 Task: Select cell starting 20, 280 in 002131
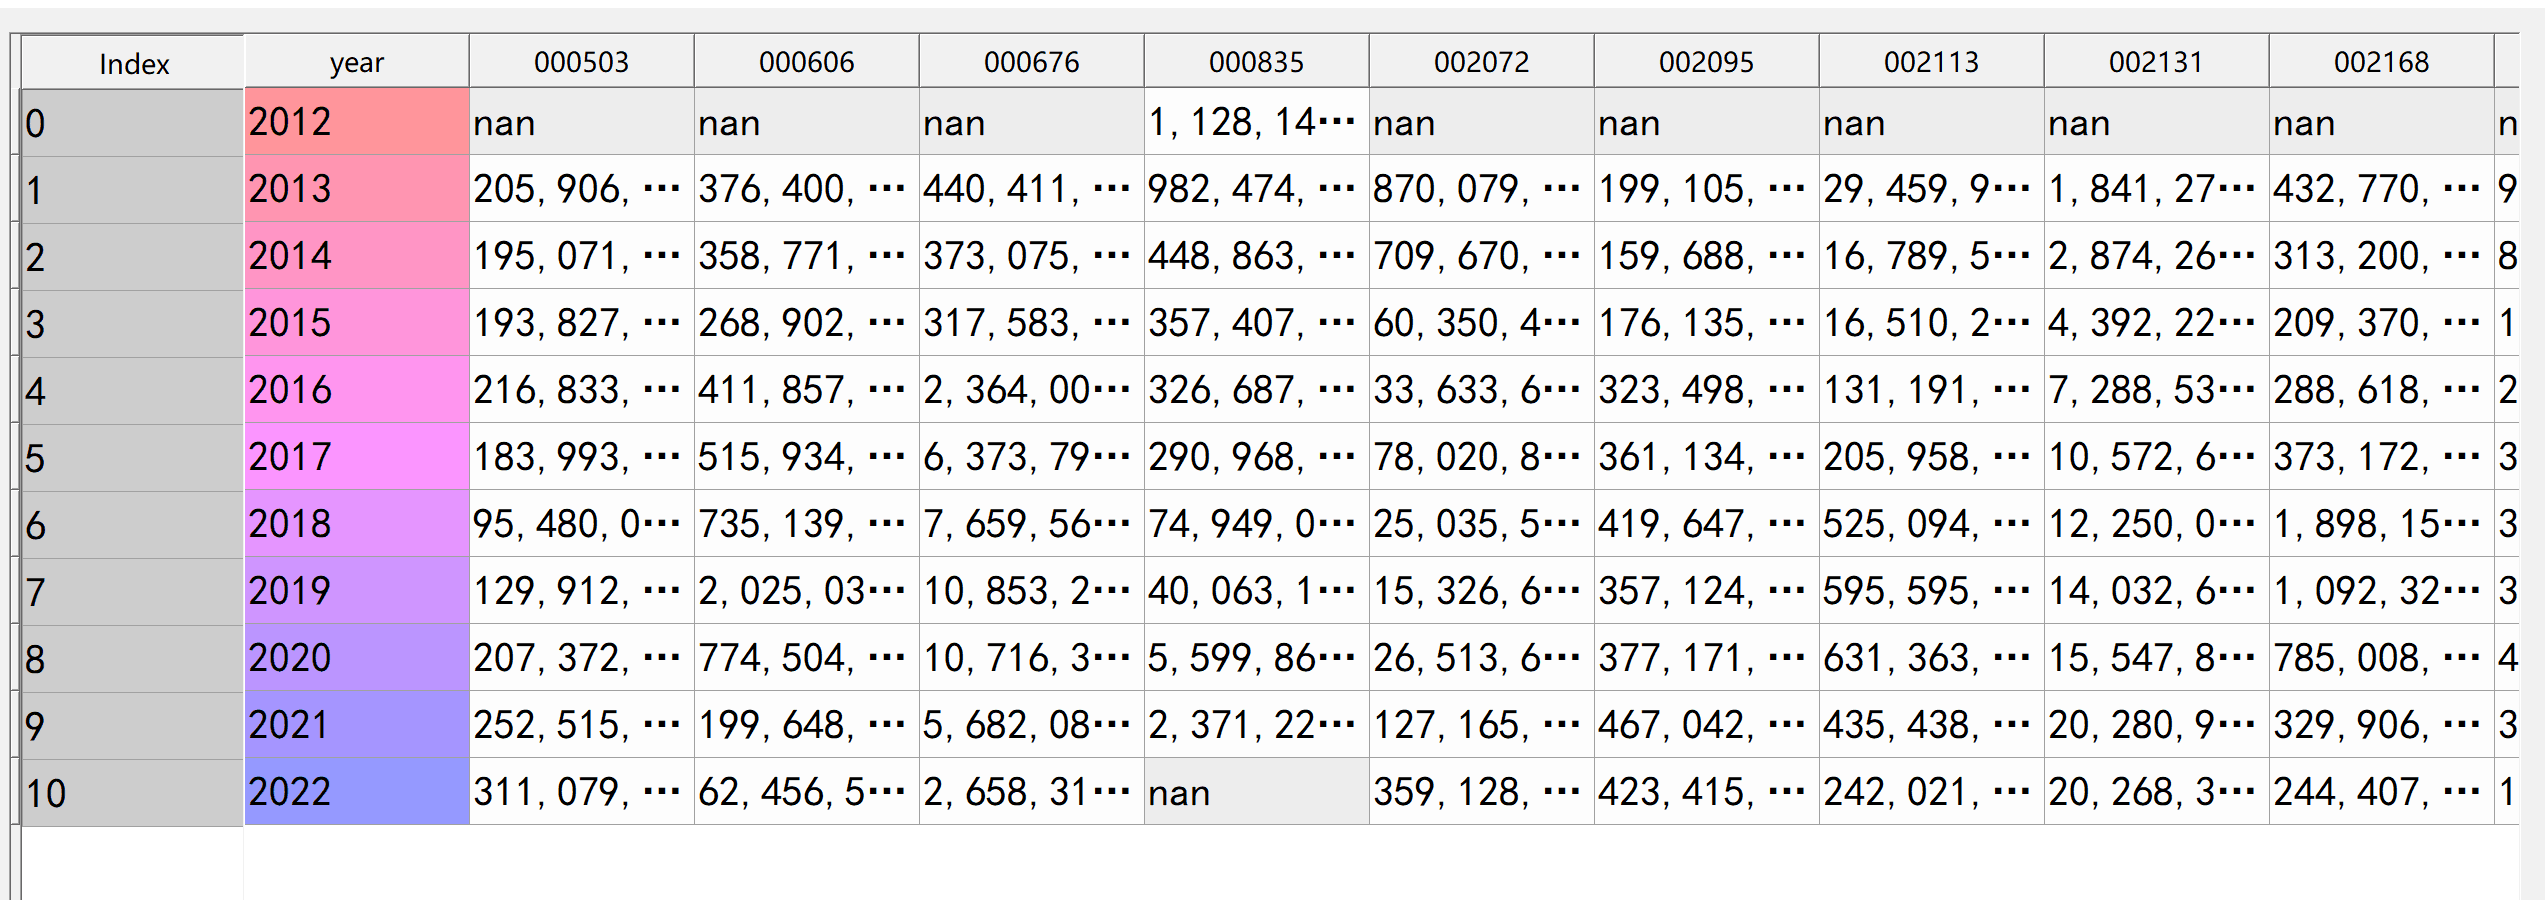pyautogui.click(x=2157, y=725)
